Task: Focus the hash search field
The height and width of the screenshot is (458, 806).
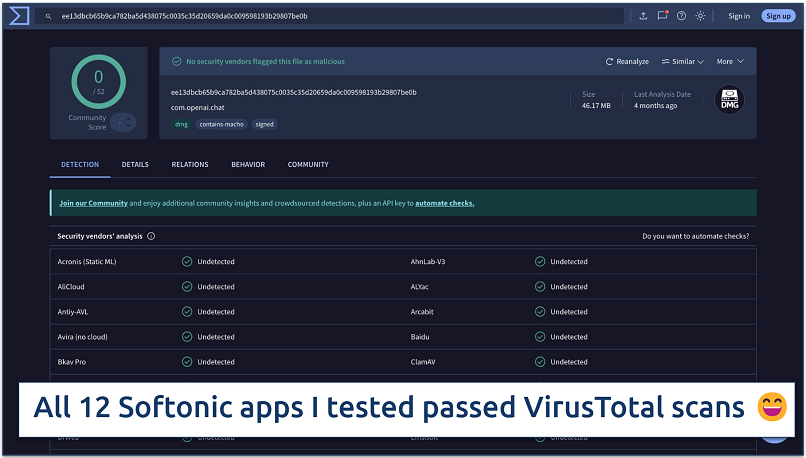Action: coord(329,16)
